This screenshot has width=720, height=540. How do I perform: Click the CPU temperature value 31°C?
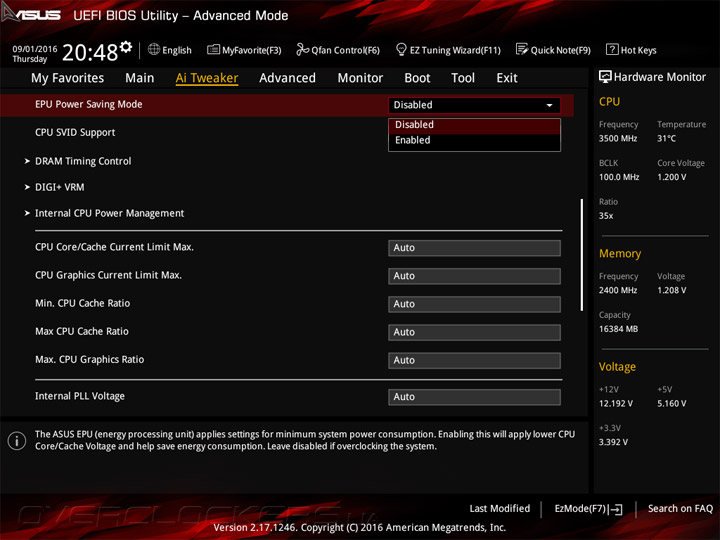click(666, 139)
